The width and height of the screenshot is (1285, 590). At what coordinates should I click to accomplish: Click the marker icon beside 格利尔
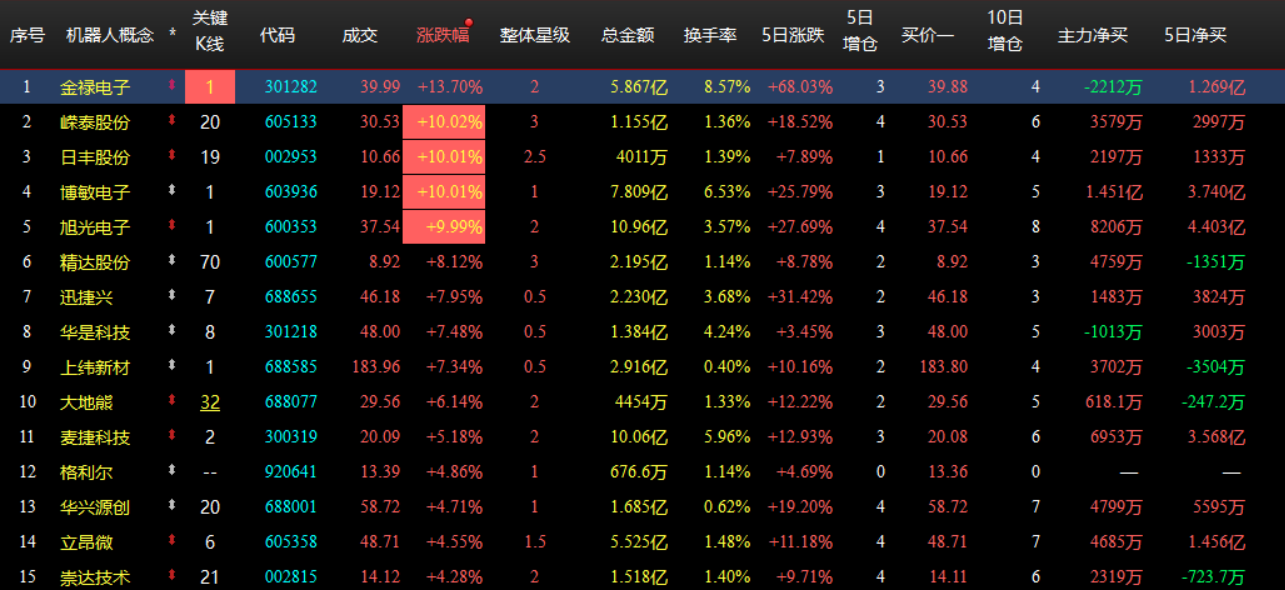click(172, 471)
